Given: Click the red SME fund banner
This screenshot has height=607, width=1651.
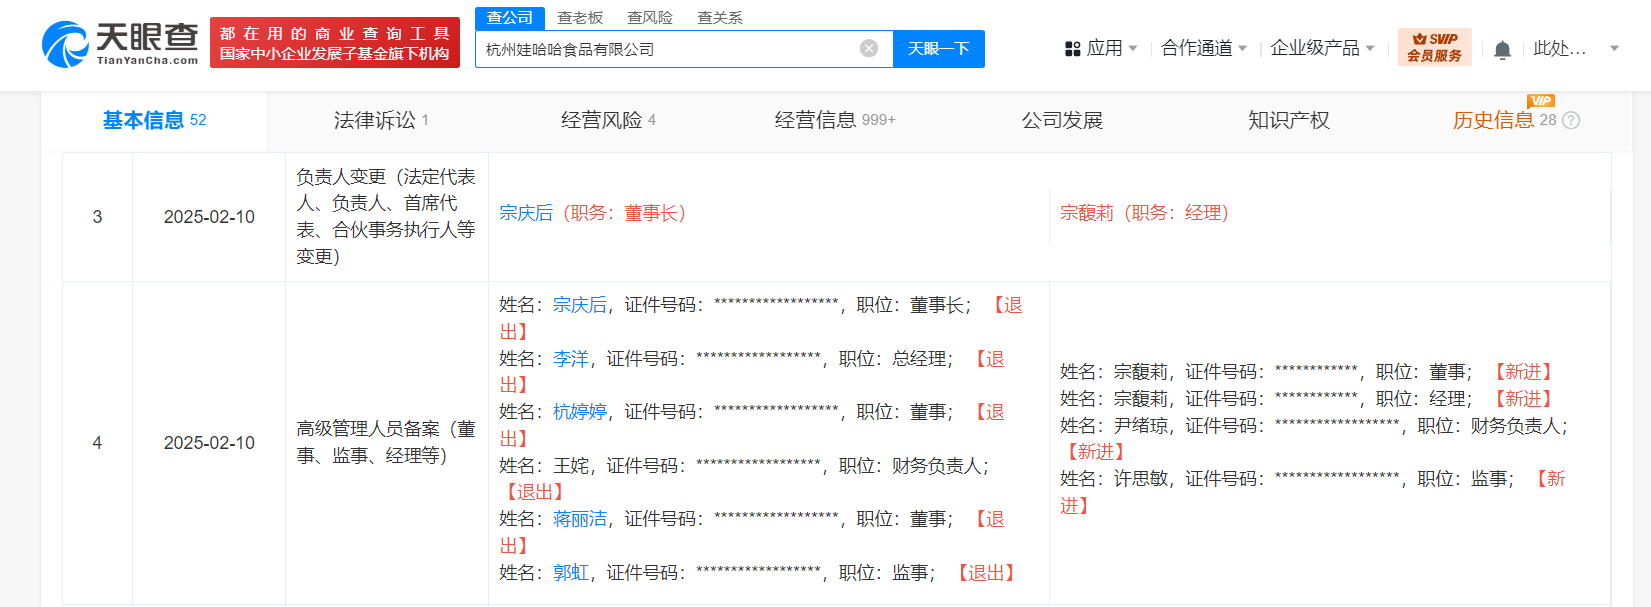Looking at the screenshot, I should point(335,43).
